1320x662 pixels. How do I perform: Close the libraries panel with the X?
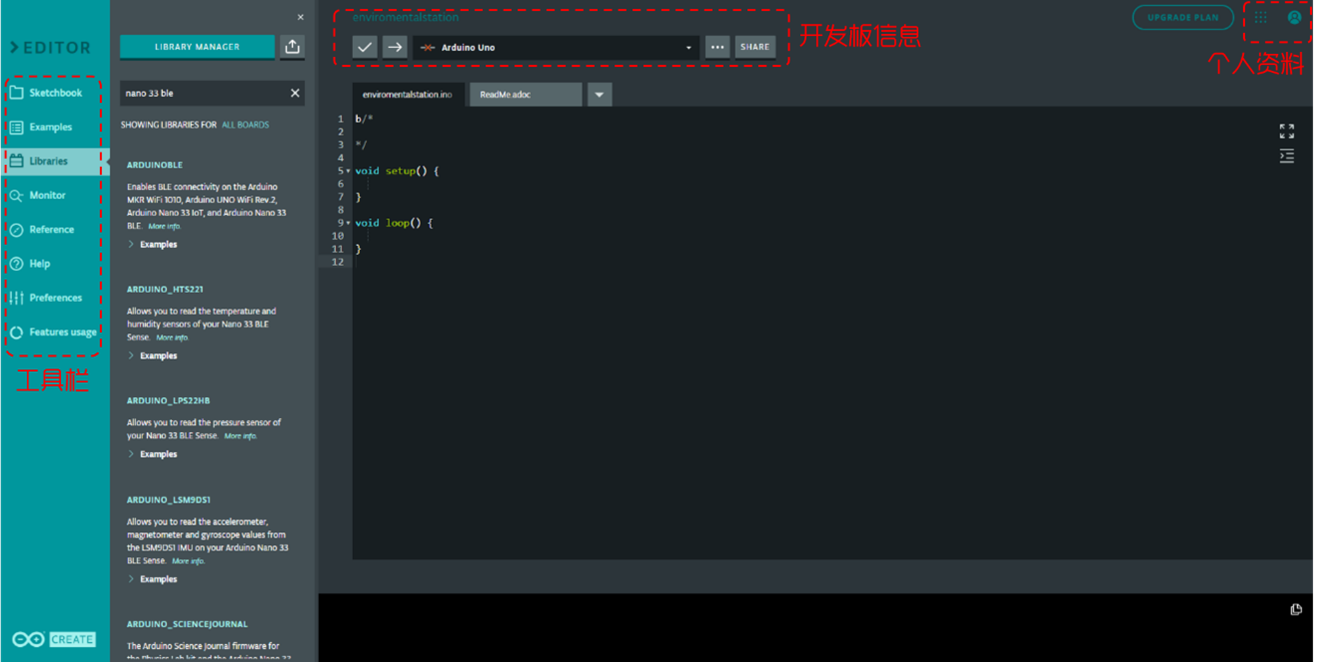300,17
